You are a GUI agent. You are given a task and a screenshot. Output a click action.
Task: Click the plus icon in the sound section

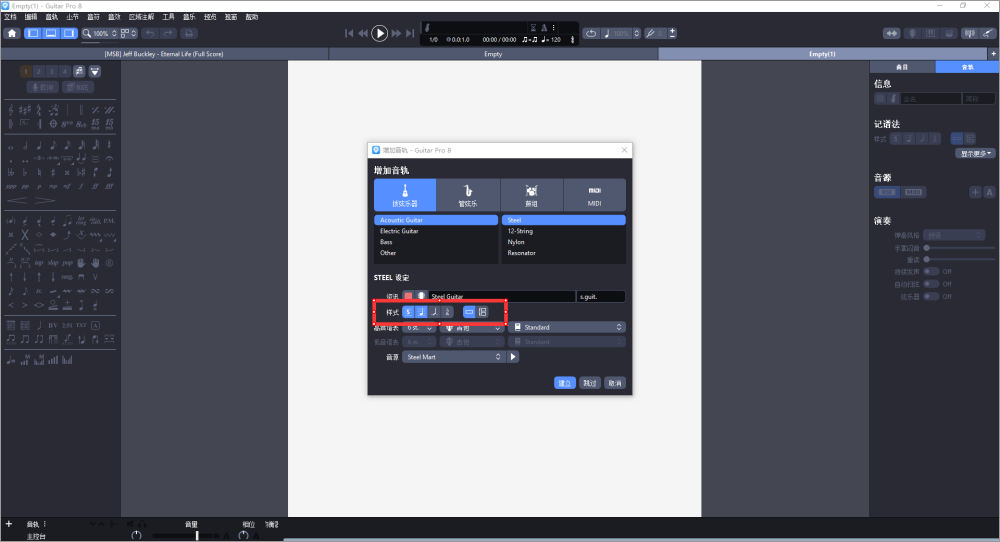[x=975, y=192]
